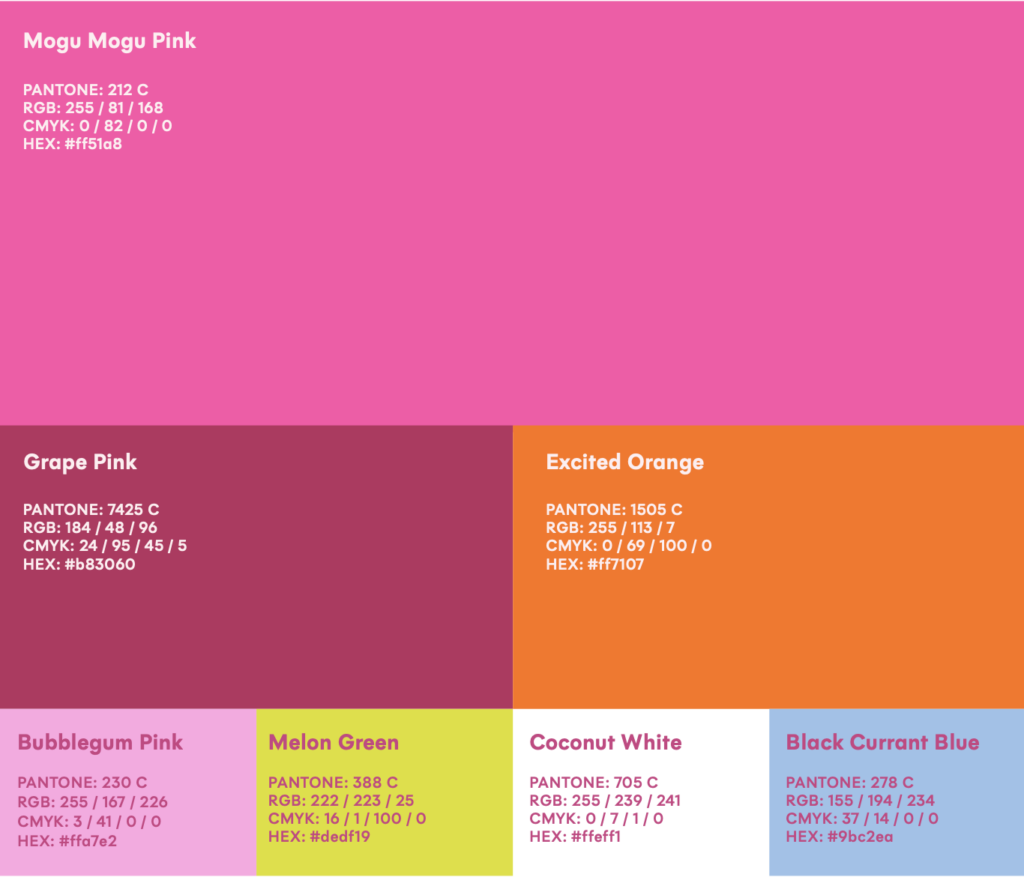Click 'HEX: #b83060' text
This screenshot has width=1024, height=877.
[79, 564]
